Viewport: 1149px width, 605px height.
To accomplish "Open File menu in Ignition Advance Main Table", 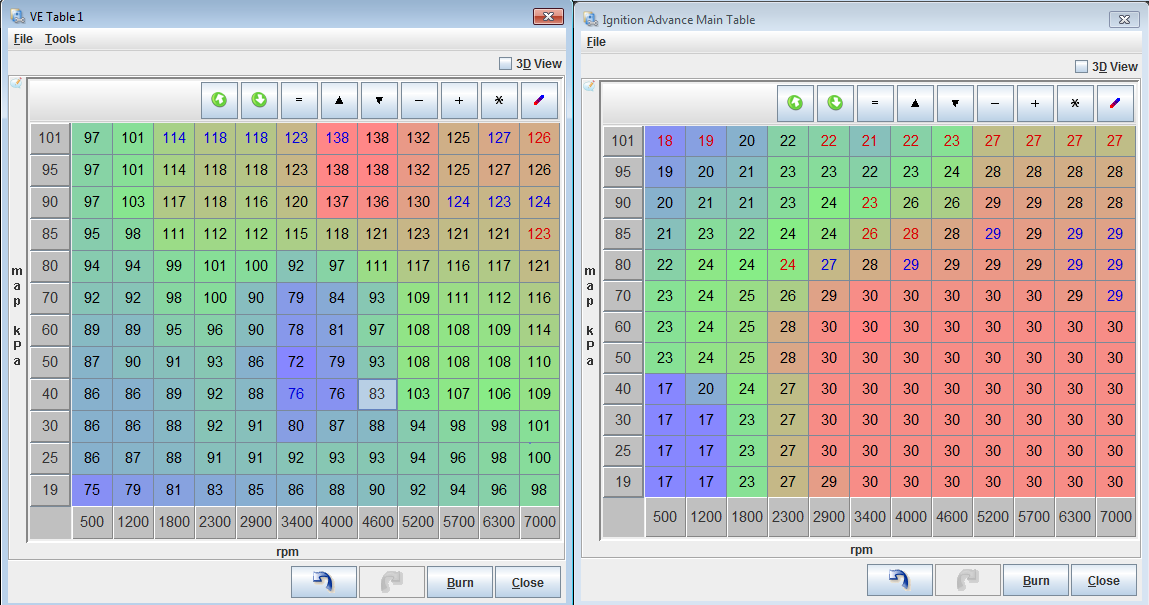I will (x=596, y=42).
